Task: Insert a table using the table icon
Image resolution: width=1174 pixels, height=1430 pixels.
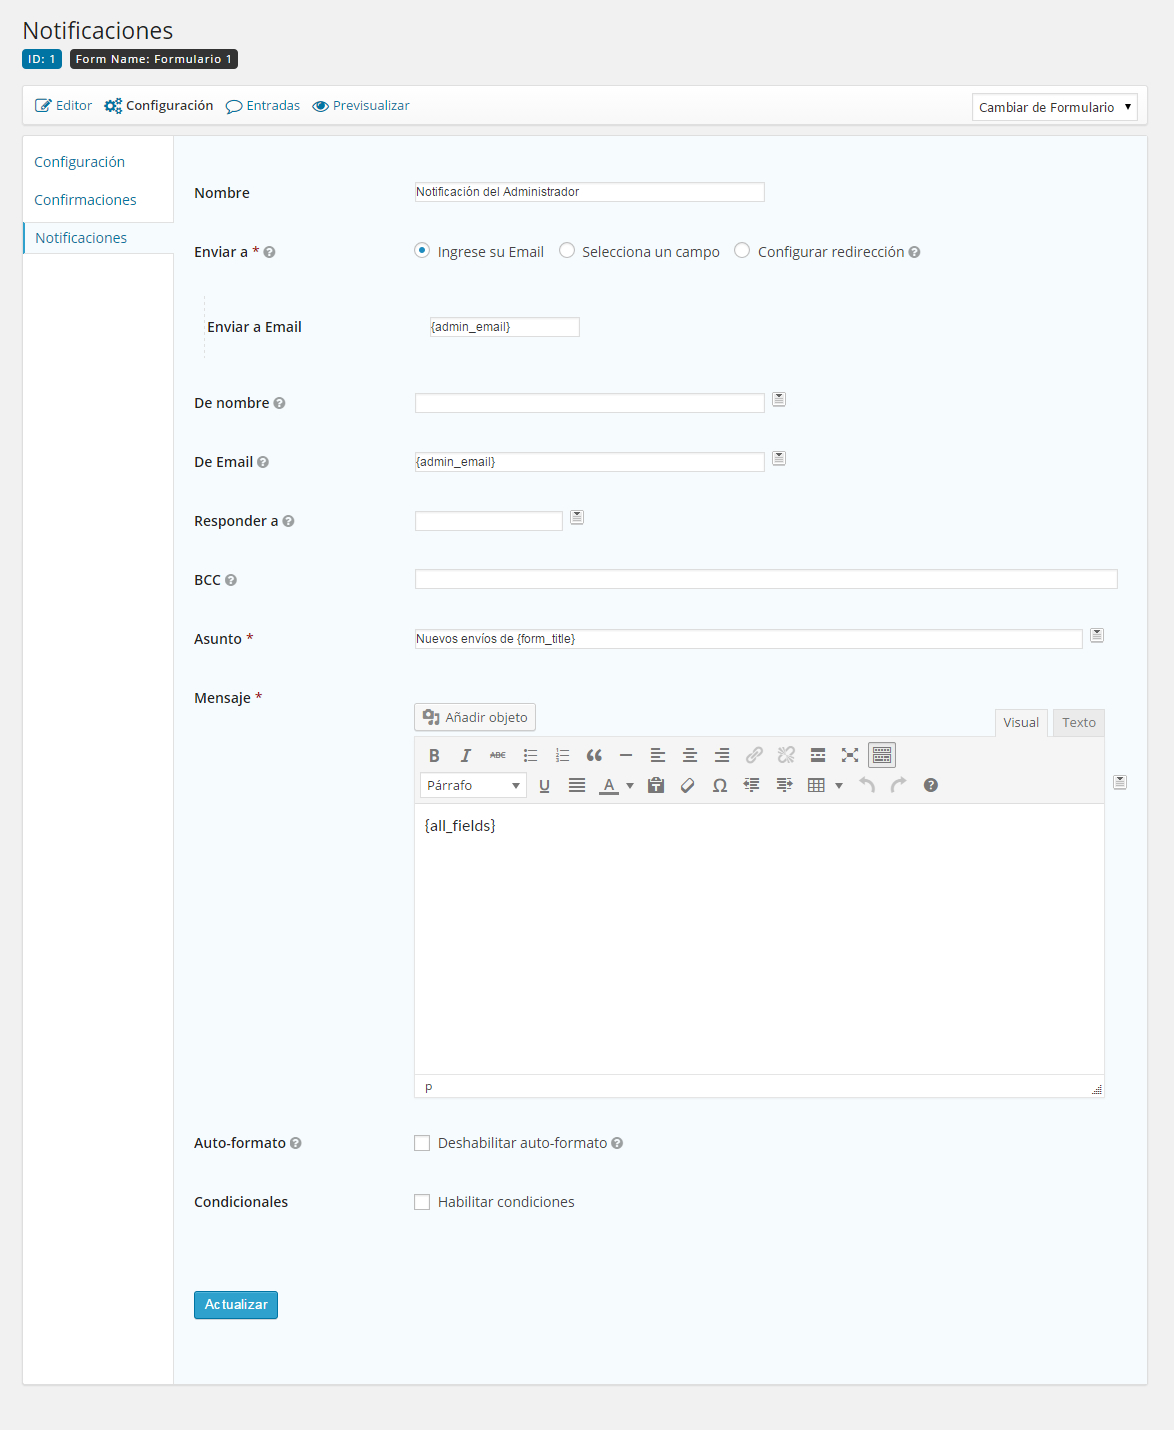Action: [x=816, y=785]
